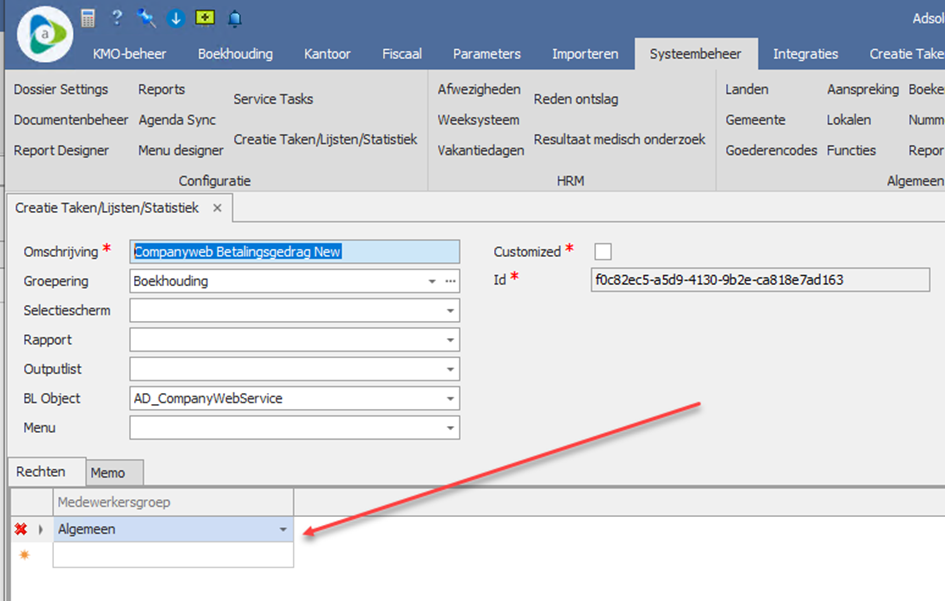Open Goederencodes in the Algemeen group

[x=771, y=151]
